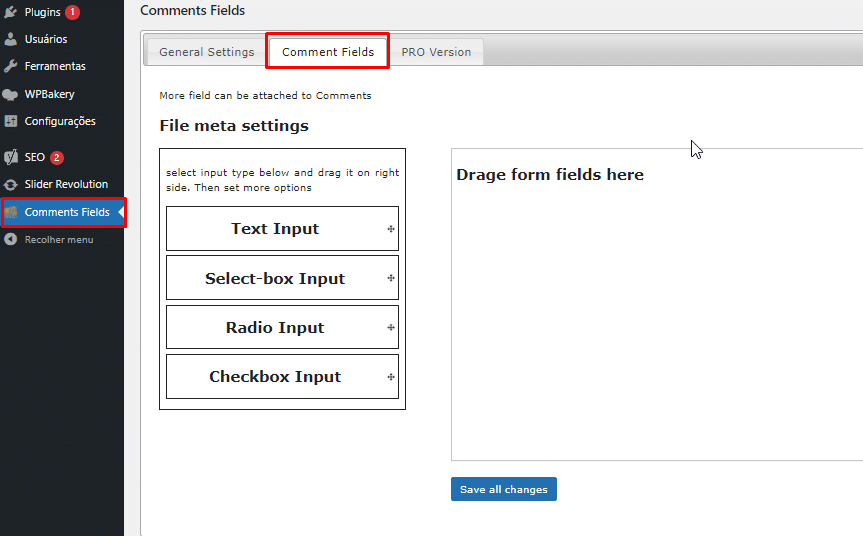Image resolution: width=863 pixels, height=536 pixels.
Task: Select the Select-box Input field type
Action: [x=282, y=278]
